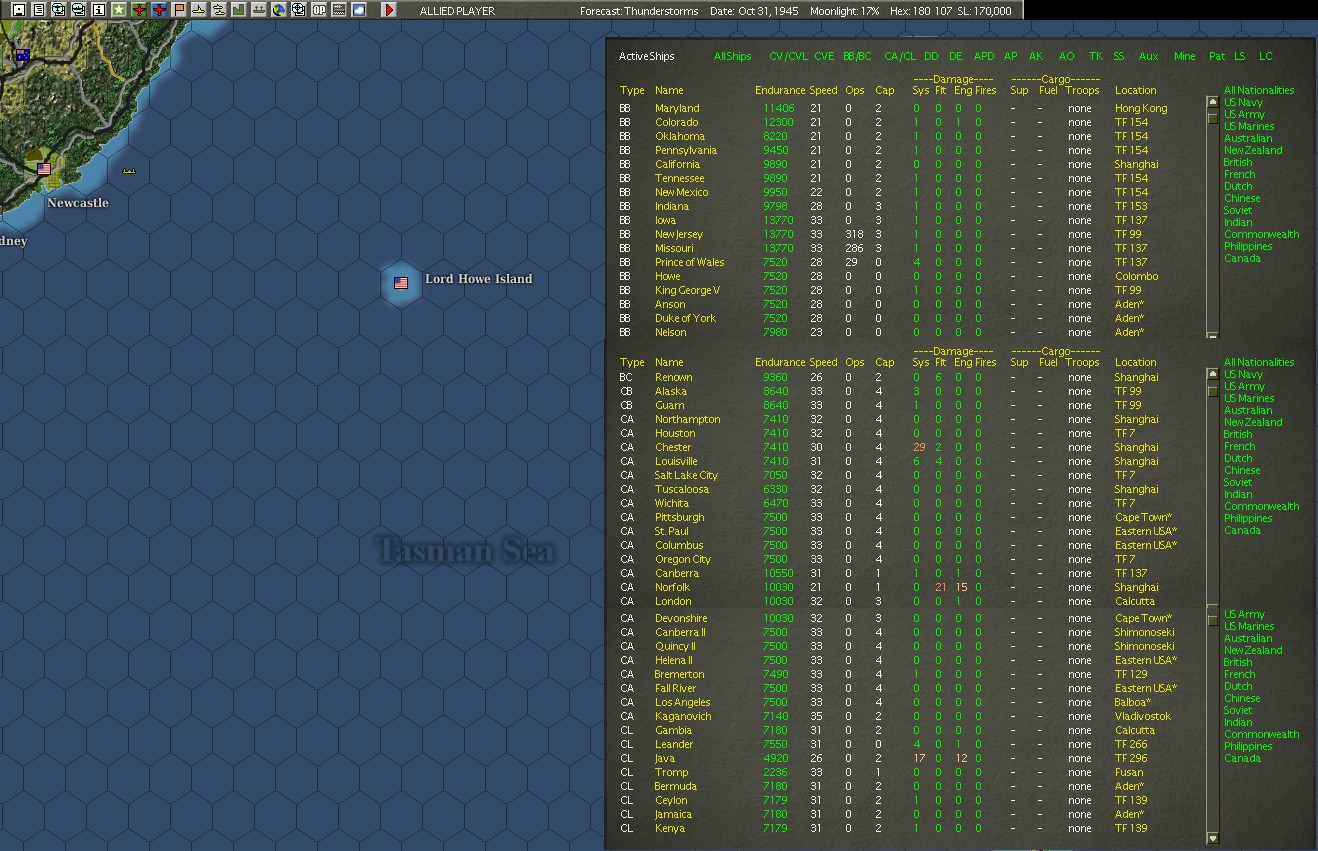1318x851 pixels.
Task: Toggle the ActiveShips filter
Action: [646, 56]
